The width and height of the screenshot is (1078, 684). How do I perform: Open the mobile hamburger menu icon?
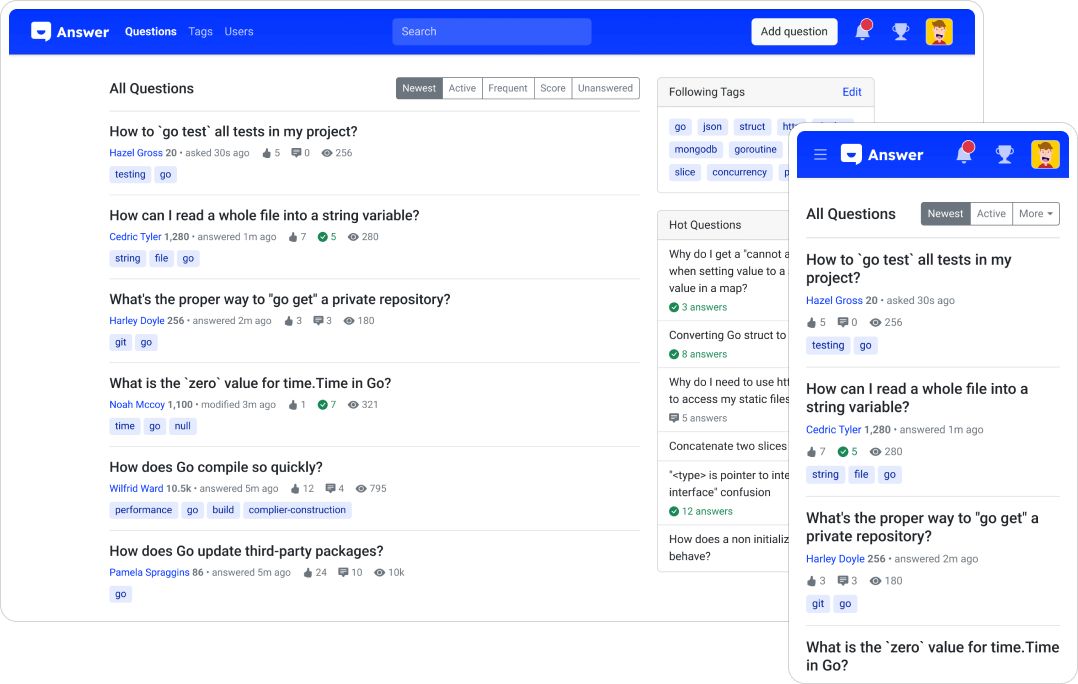820,155
